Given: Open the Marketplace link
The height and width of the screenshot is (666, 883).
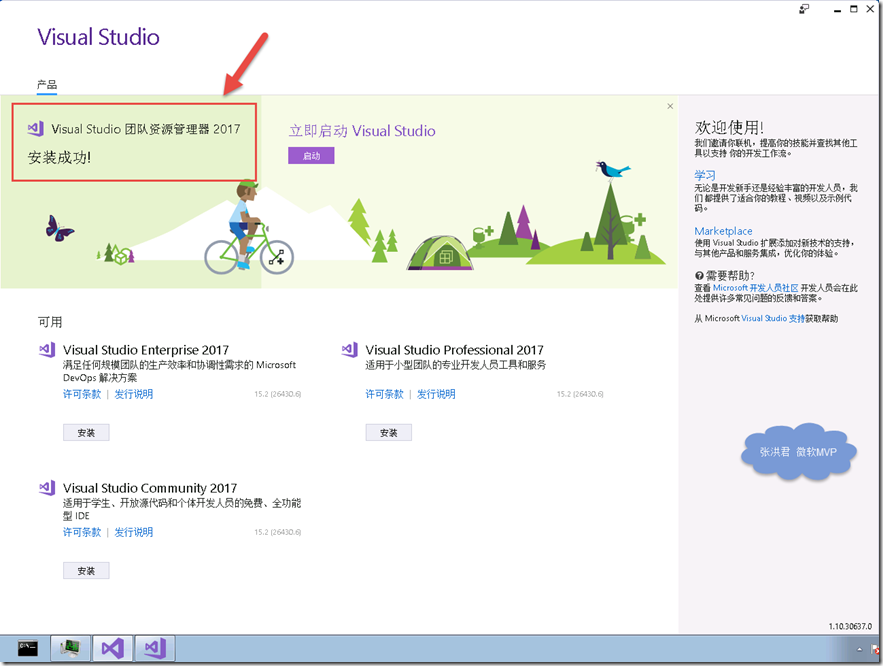Looking at the screenshot, I should [723, 231].
